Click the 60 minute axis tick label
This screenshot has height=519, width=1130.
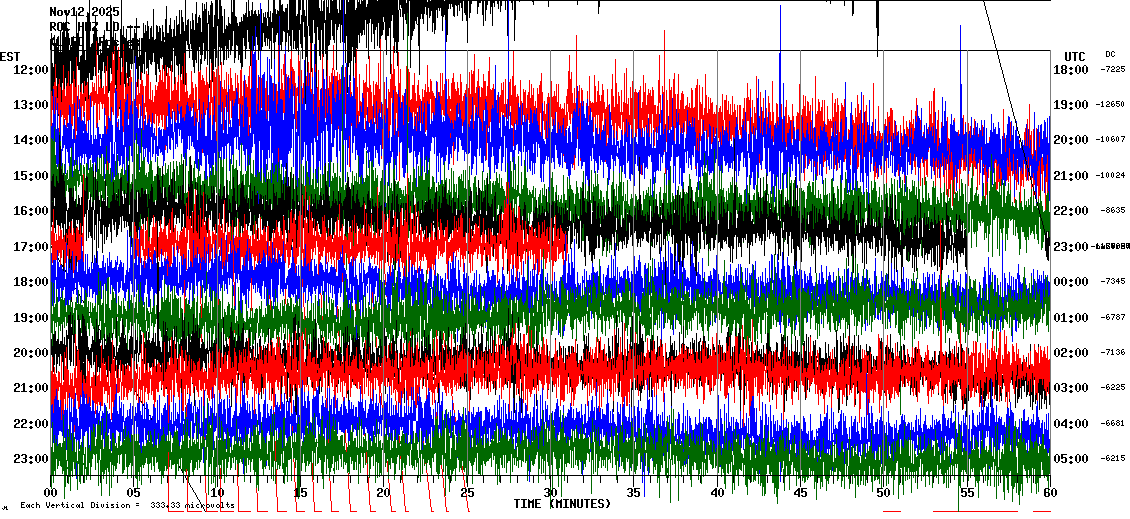pyautogui.click(x=1050, y=493)
